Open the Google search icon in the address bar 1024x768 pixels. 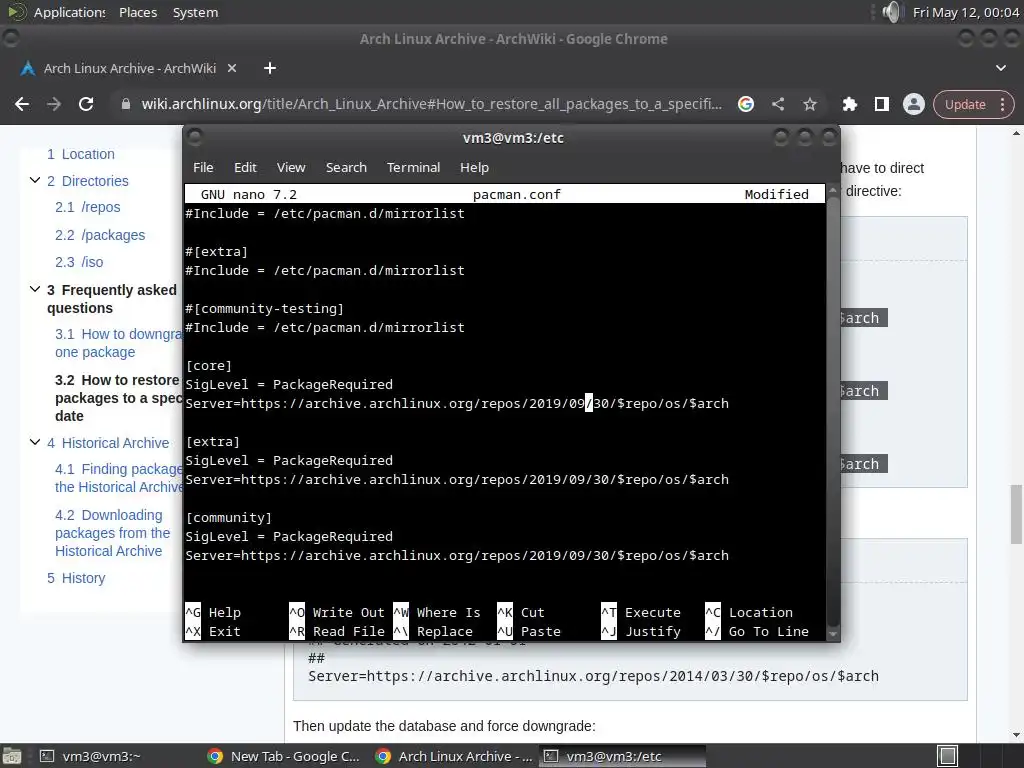click(746, 104)
